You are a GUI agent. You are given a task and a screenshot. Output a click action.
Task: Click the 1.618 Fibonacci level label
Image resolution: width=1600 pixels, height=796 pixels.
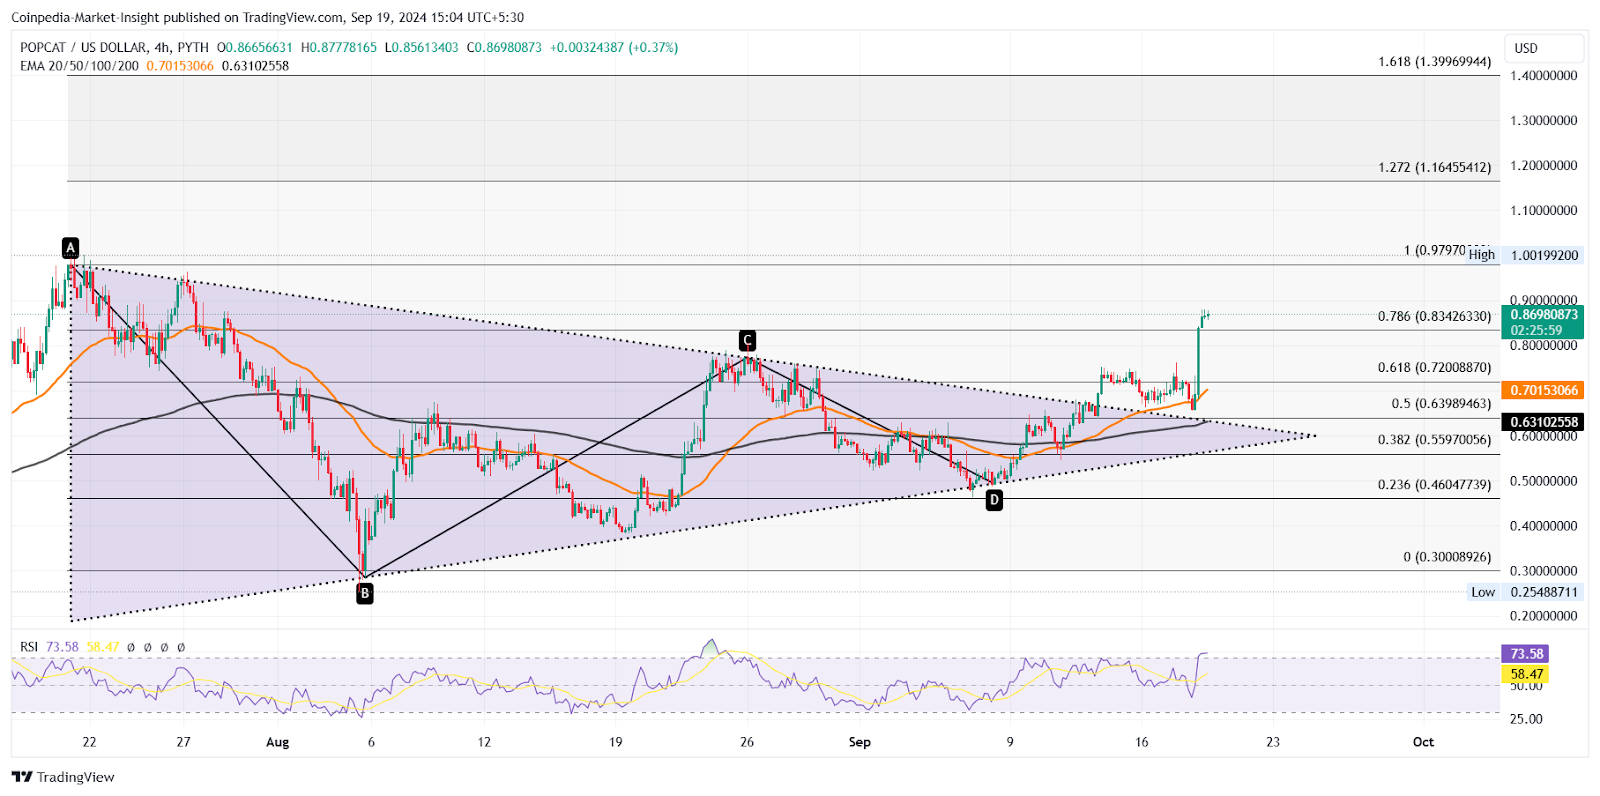(1434, 61)
